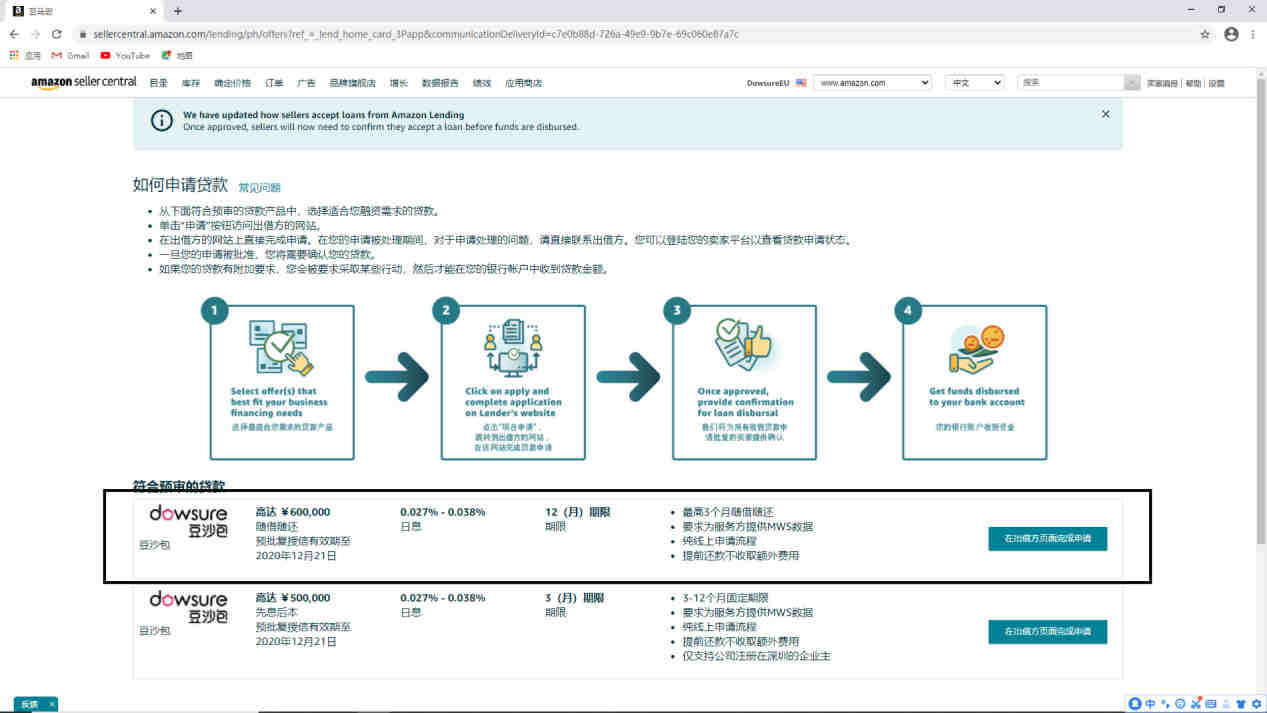The height and width of the screenshot is (713, 1267).
Task: Open a new browser tab with plus icon
Action: pos(178,11)
